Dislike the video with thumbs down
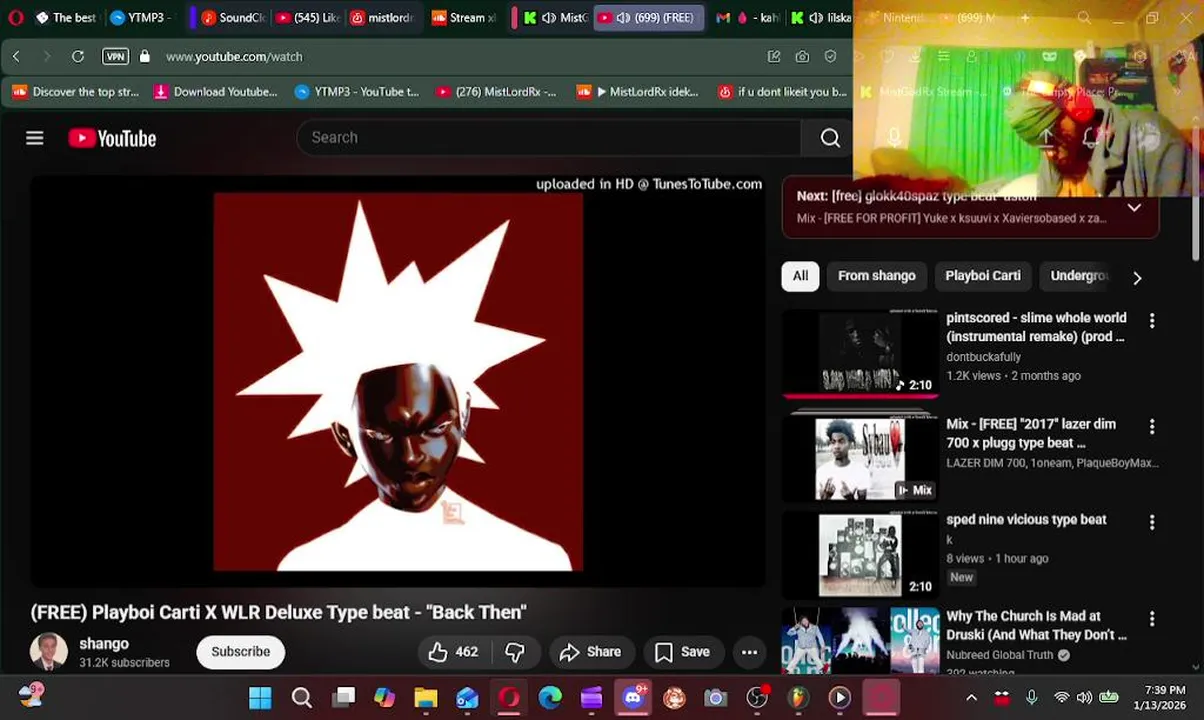The width and height of the screenshot is (1204, 720). (515, 652)
